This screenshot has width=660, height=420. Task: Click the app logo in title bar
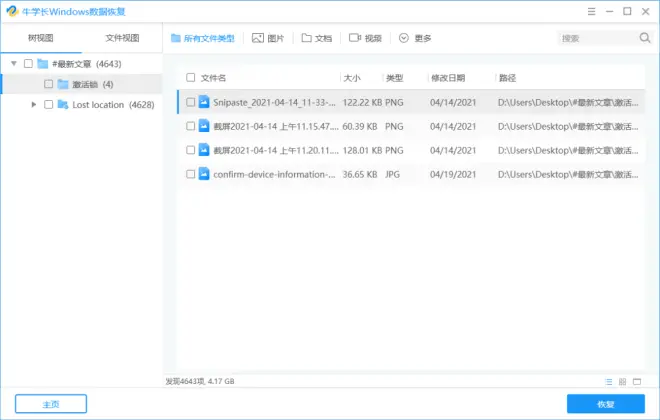click(x=12, y=11)
